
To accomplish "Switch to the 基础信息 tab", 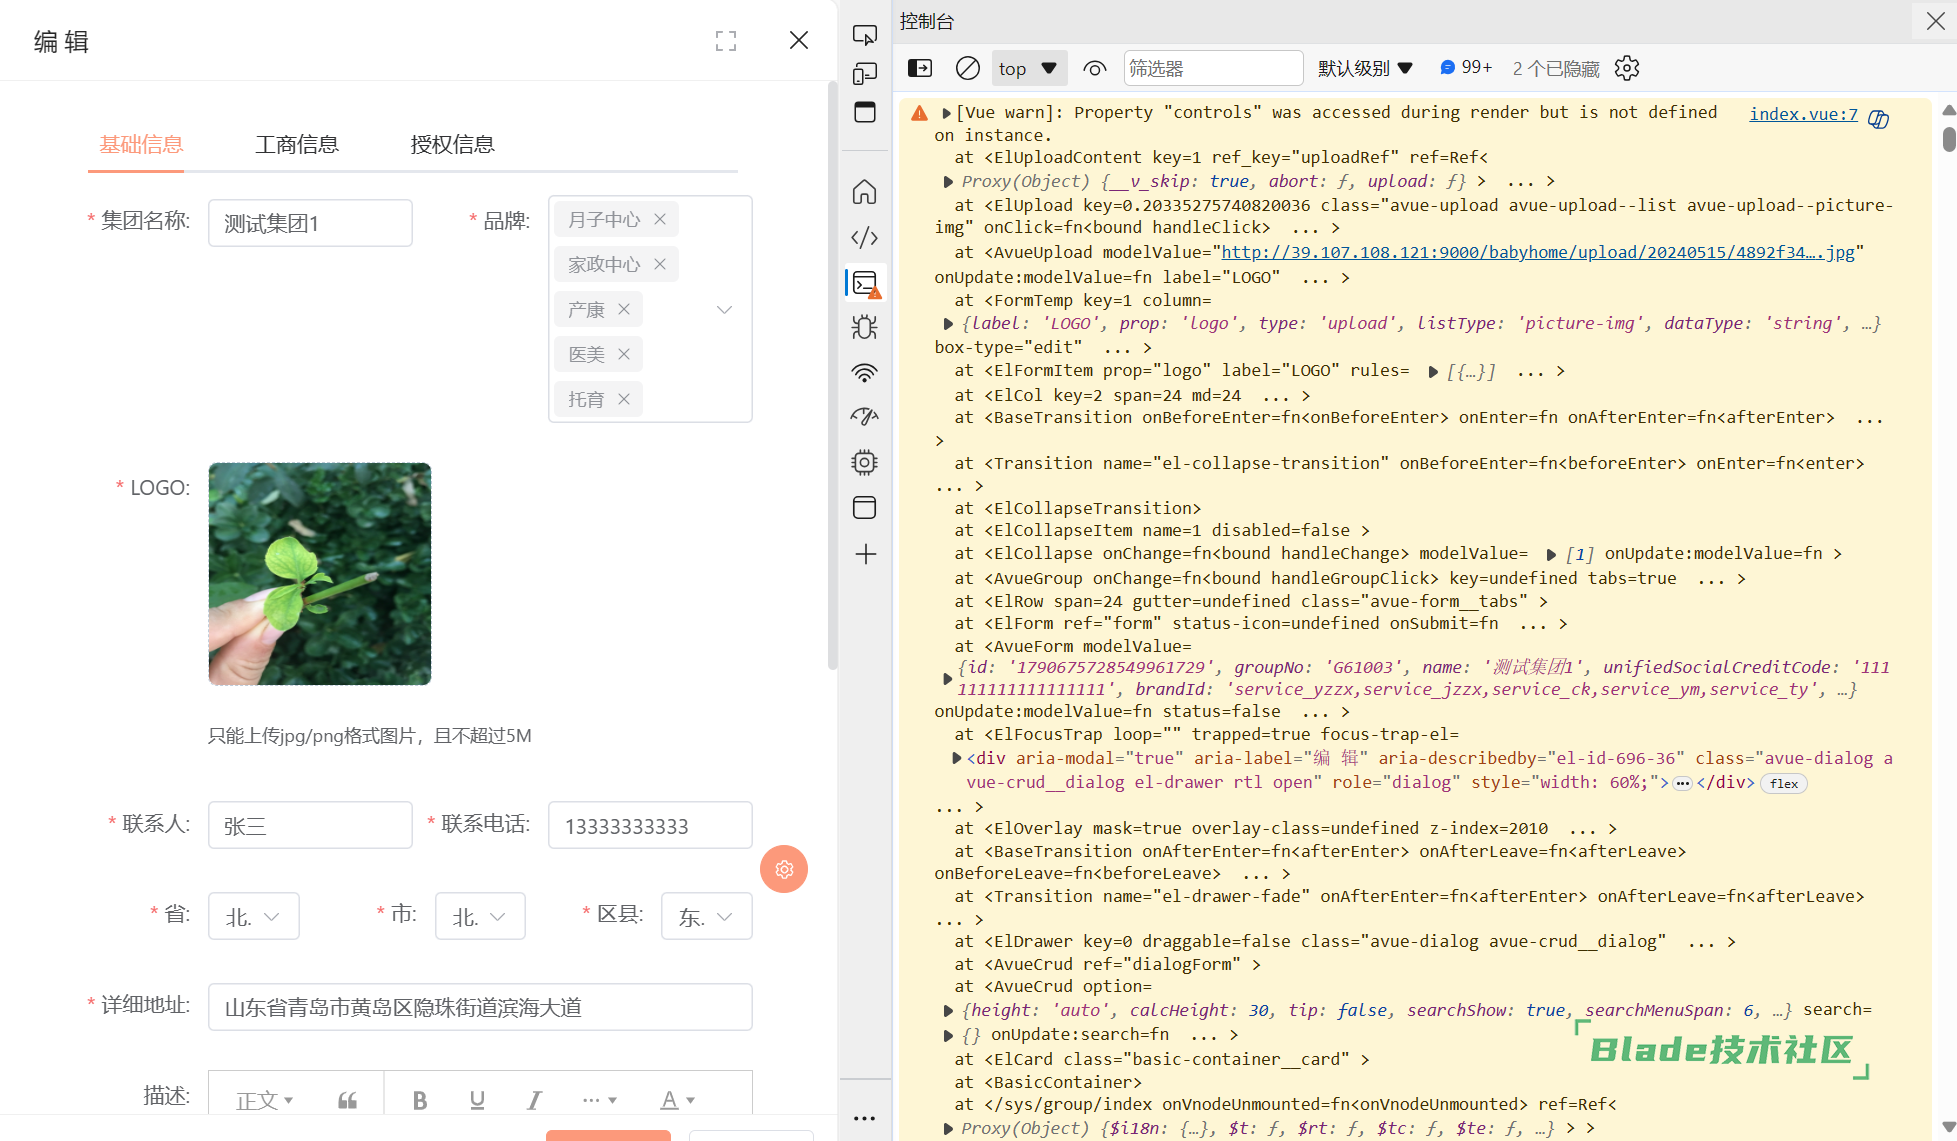I will coord(141,144).
